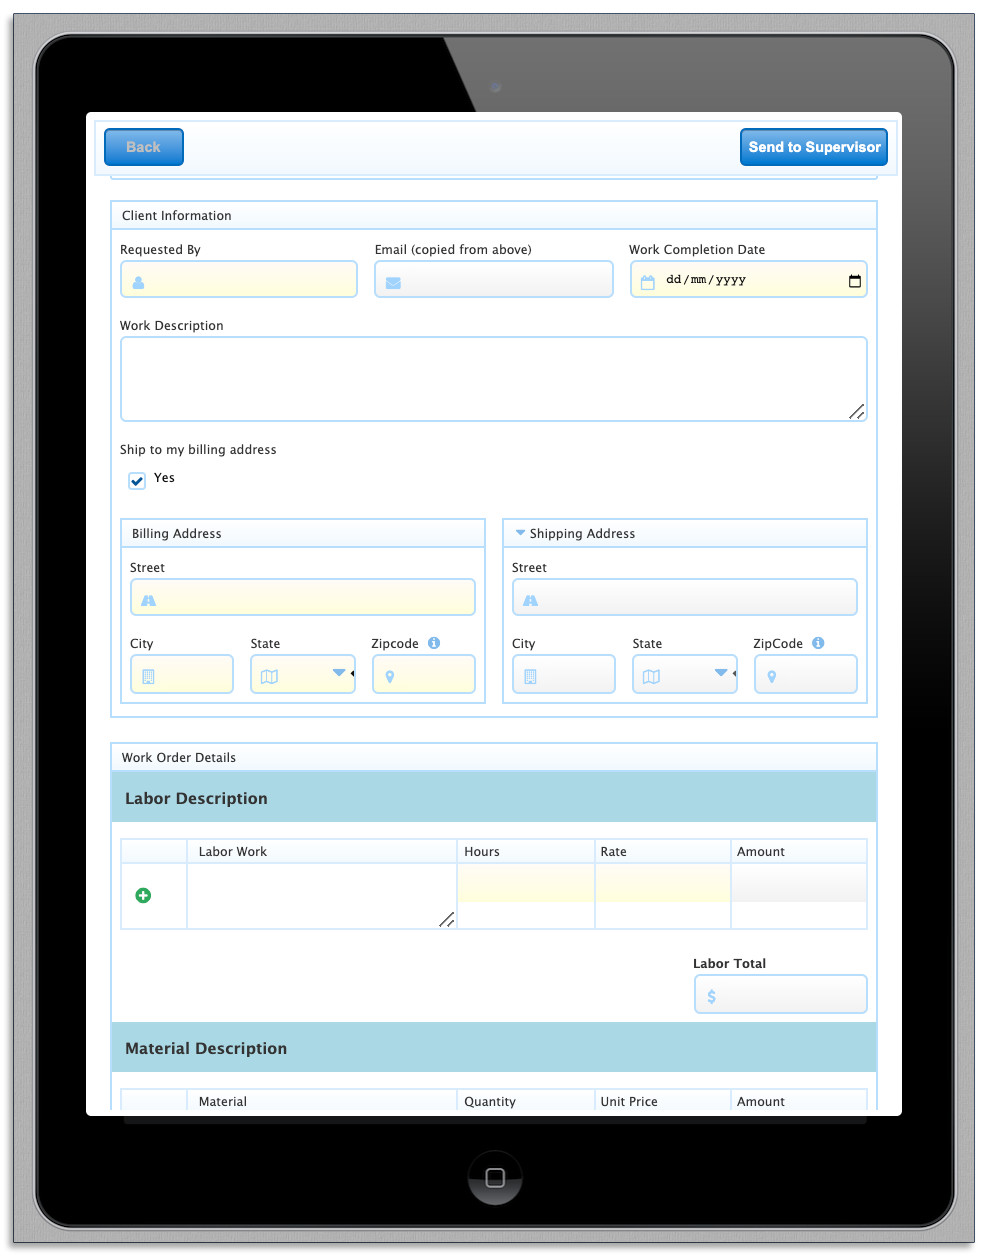Click the Material column header
The height and width of the screenshot is (1256, 988).
[x=223, y=1102]
